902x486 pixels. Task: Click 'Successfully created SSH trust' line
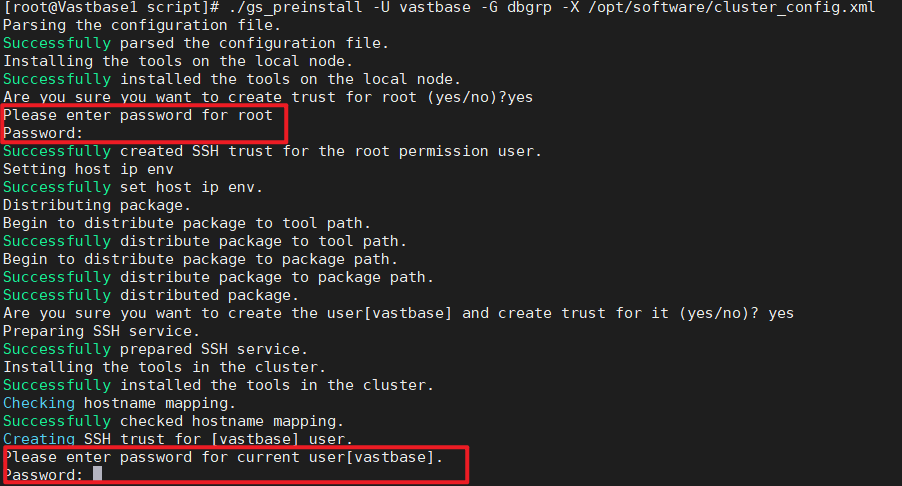click(x=272, y=151)
